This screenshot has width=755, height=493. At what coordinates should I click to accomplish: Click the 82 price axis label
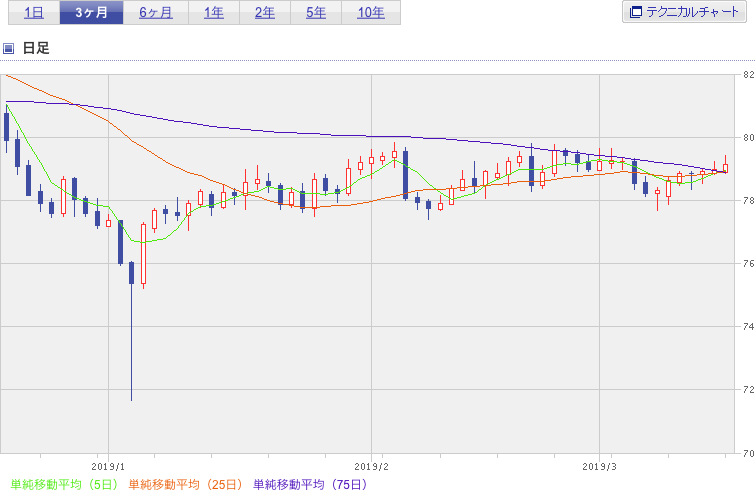pyautogui.click(x=748, y=75)
